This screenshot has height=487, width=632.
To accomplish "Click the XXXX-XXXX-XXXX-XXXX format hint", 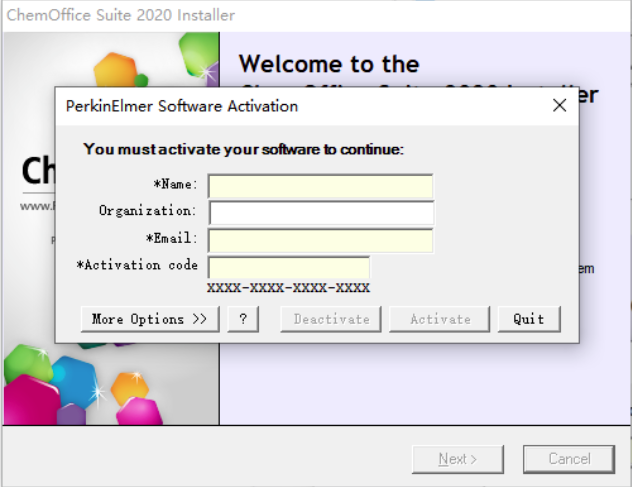I will (x=288, y=288).
